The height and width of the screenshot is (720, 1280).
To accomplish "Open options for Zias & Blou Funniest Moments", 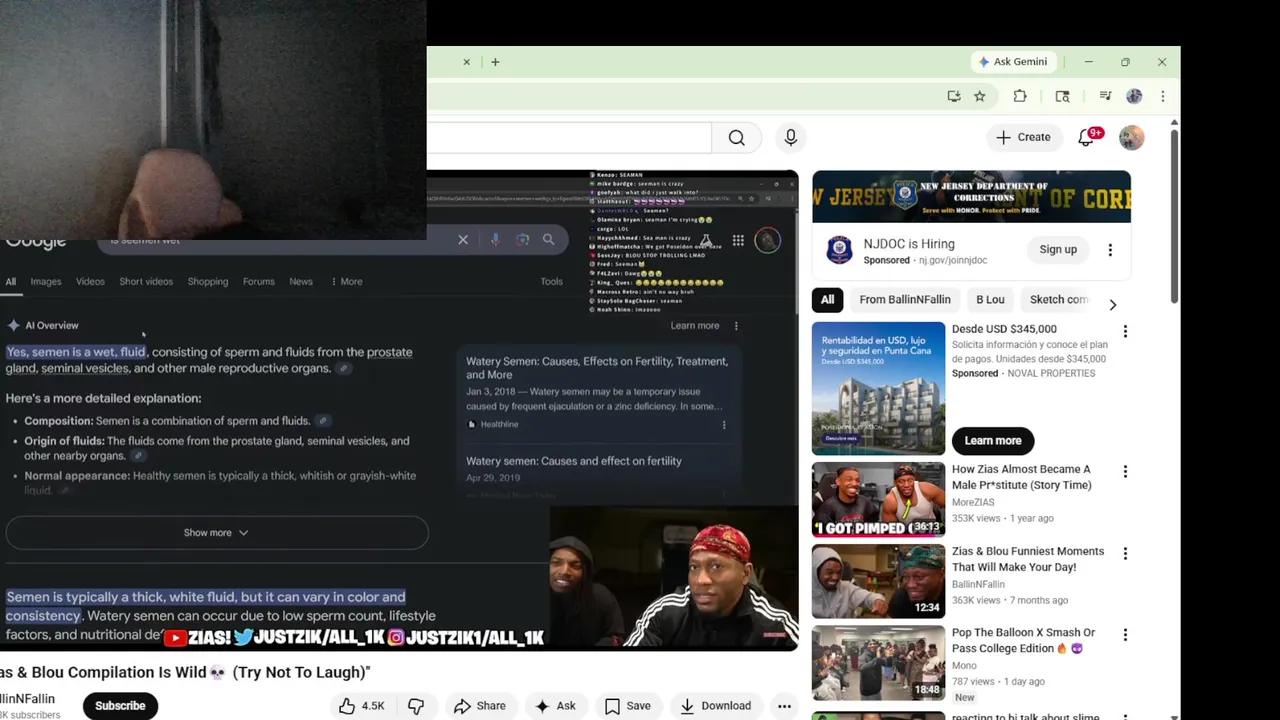I will 1125,553.
